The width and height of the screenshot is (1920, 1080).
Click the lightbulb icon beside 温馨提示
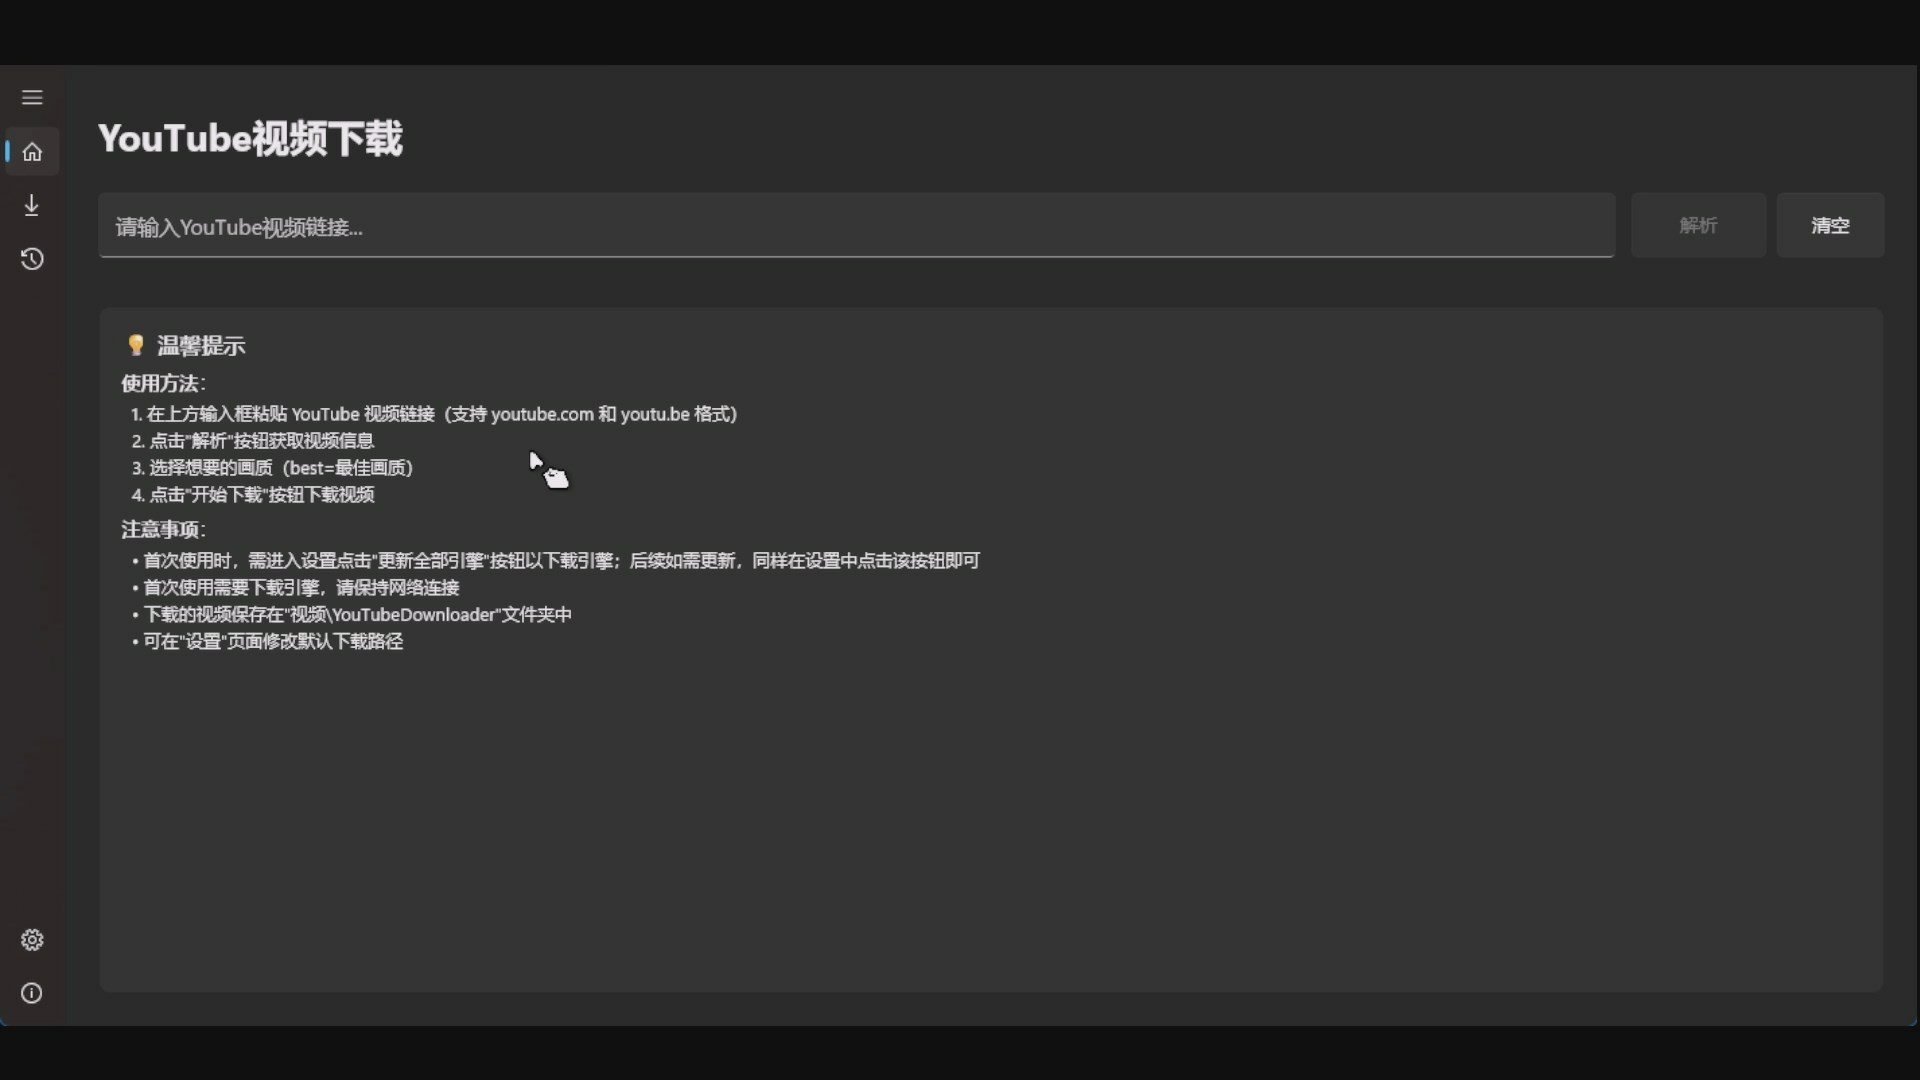136,345
